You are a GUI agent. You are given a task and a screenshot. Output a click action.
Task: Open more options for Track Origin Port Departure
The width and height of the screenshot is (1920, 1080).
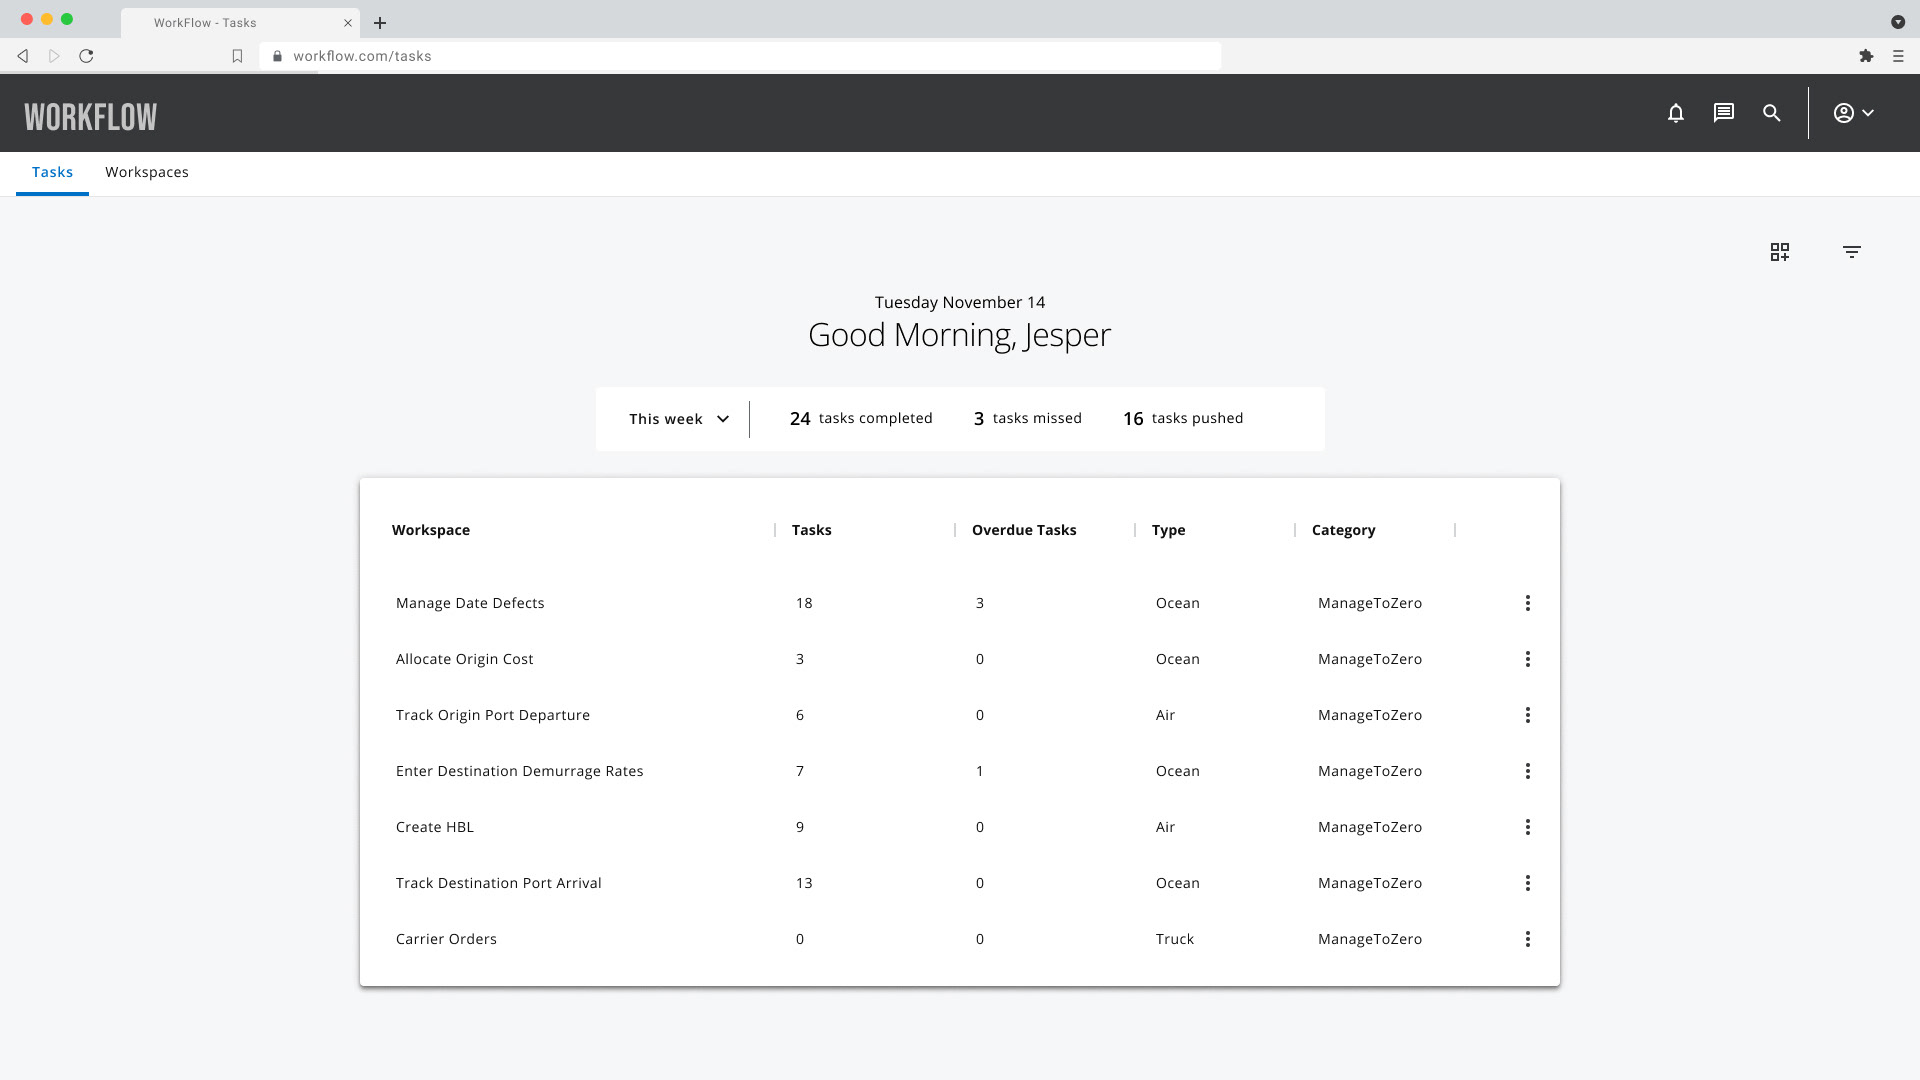tap(1528, 715)
